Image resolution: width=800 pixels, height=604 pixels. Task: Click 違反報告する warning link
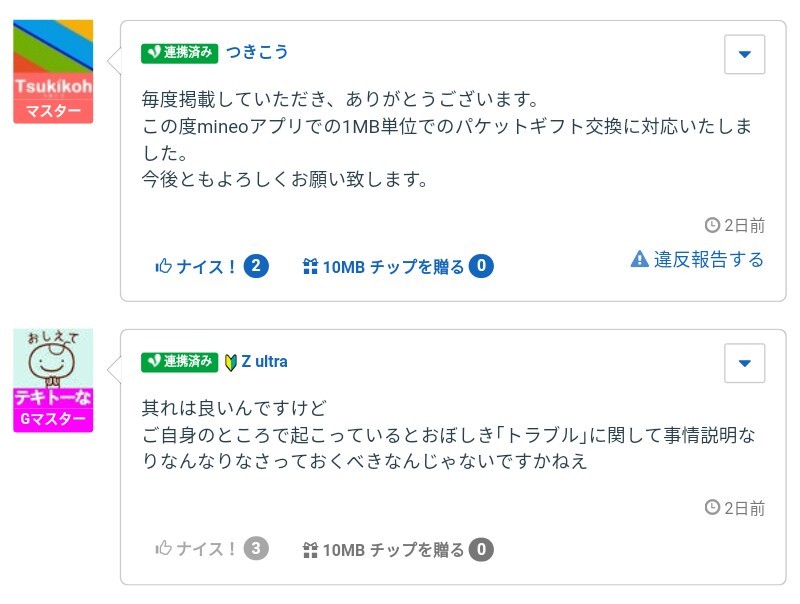click(708, 260)
